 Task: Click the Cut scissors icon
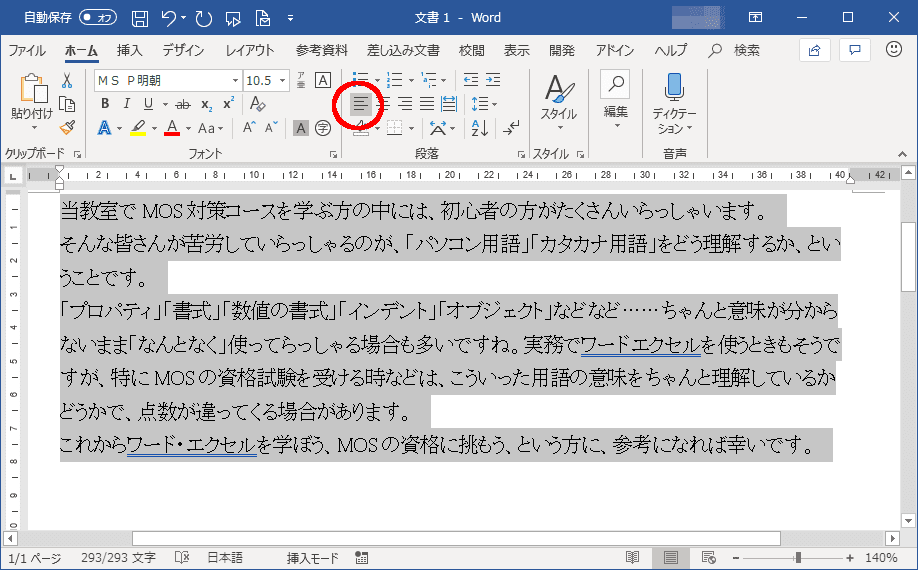point(67,80)
